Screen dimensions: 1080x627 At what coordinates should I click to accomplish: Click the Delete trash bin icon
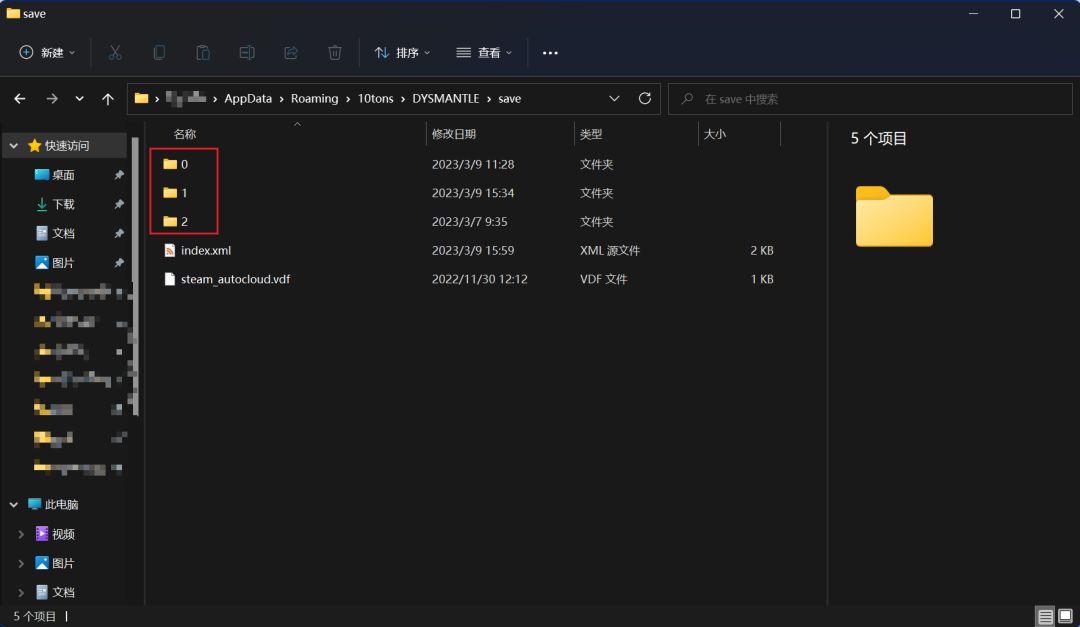[335, 52]
